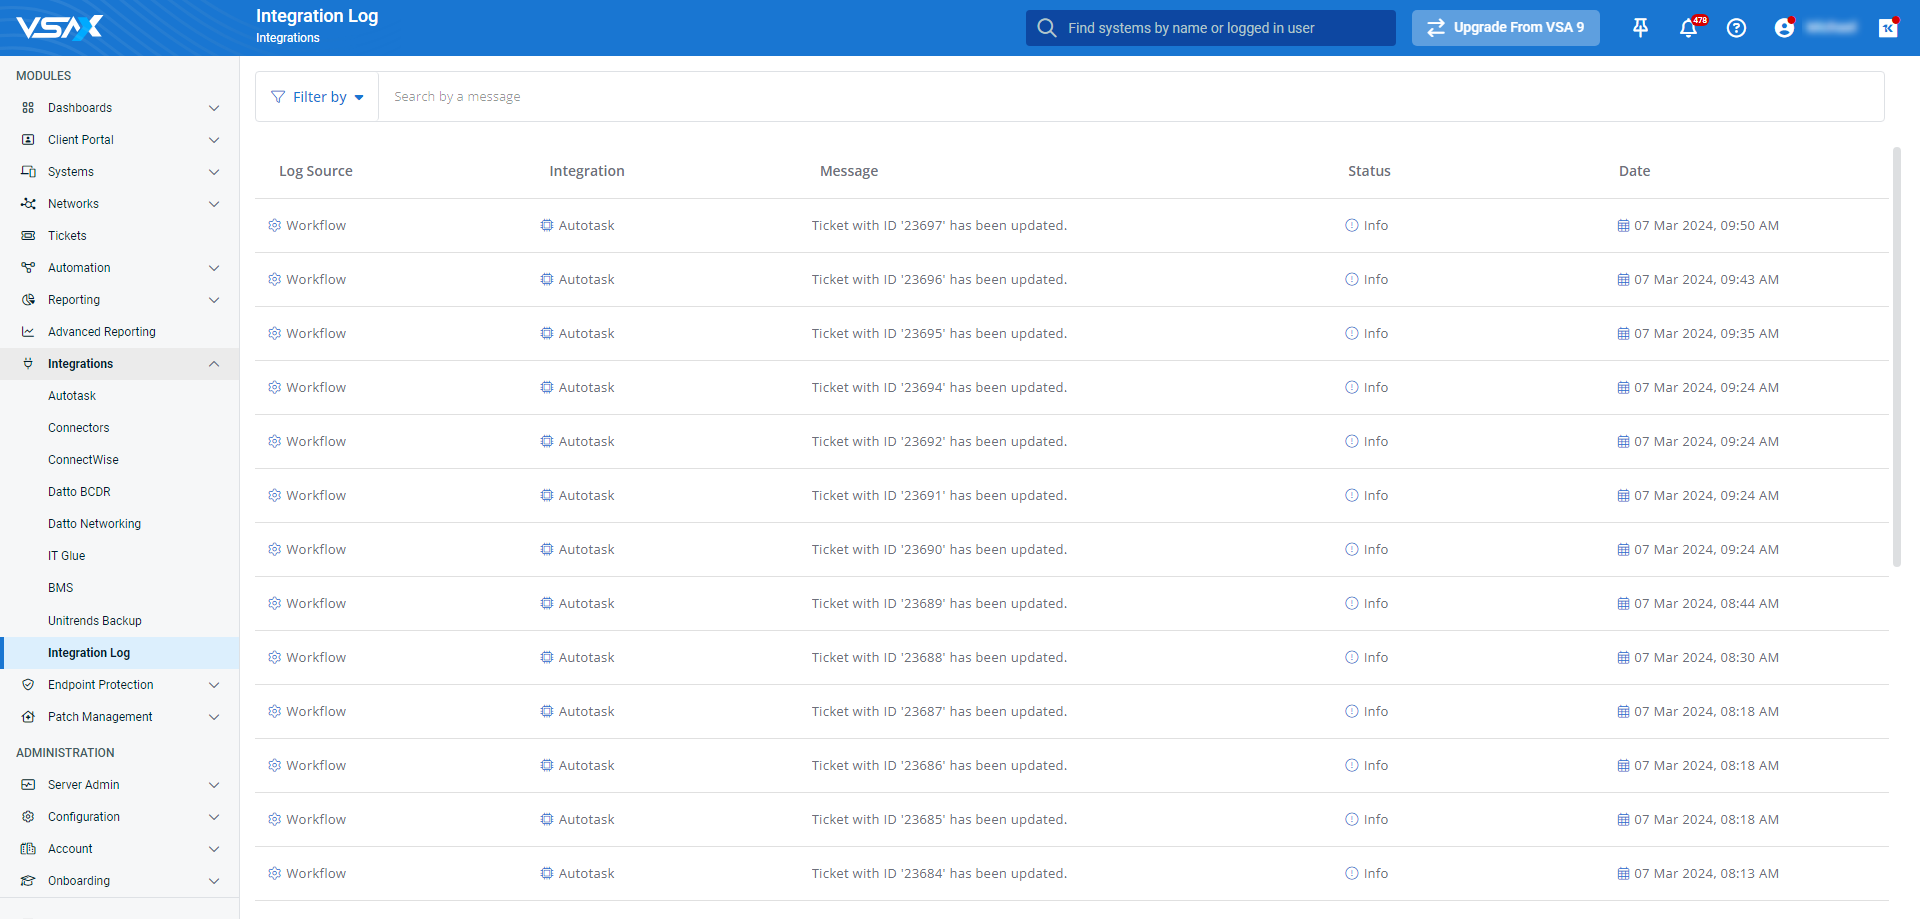Viewport: 1920px width, 919px height.
Task: Click date 07 Mar 2024, 08:30 AM
Action: [1706, 658]
